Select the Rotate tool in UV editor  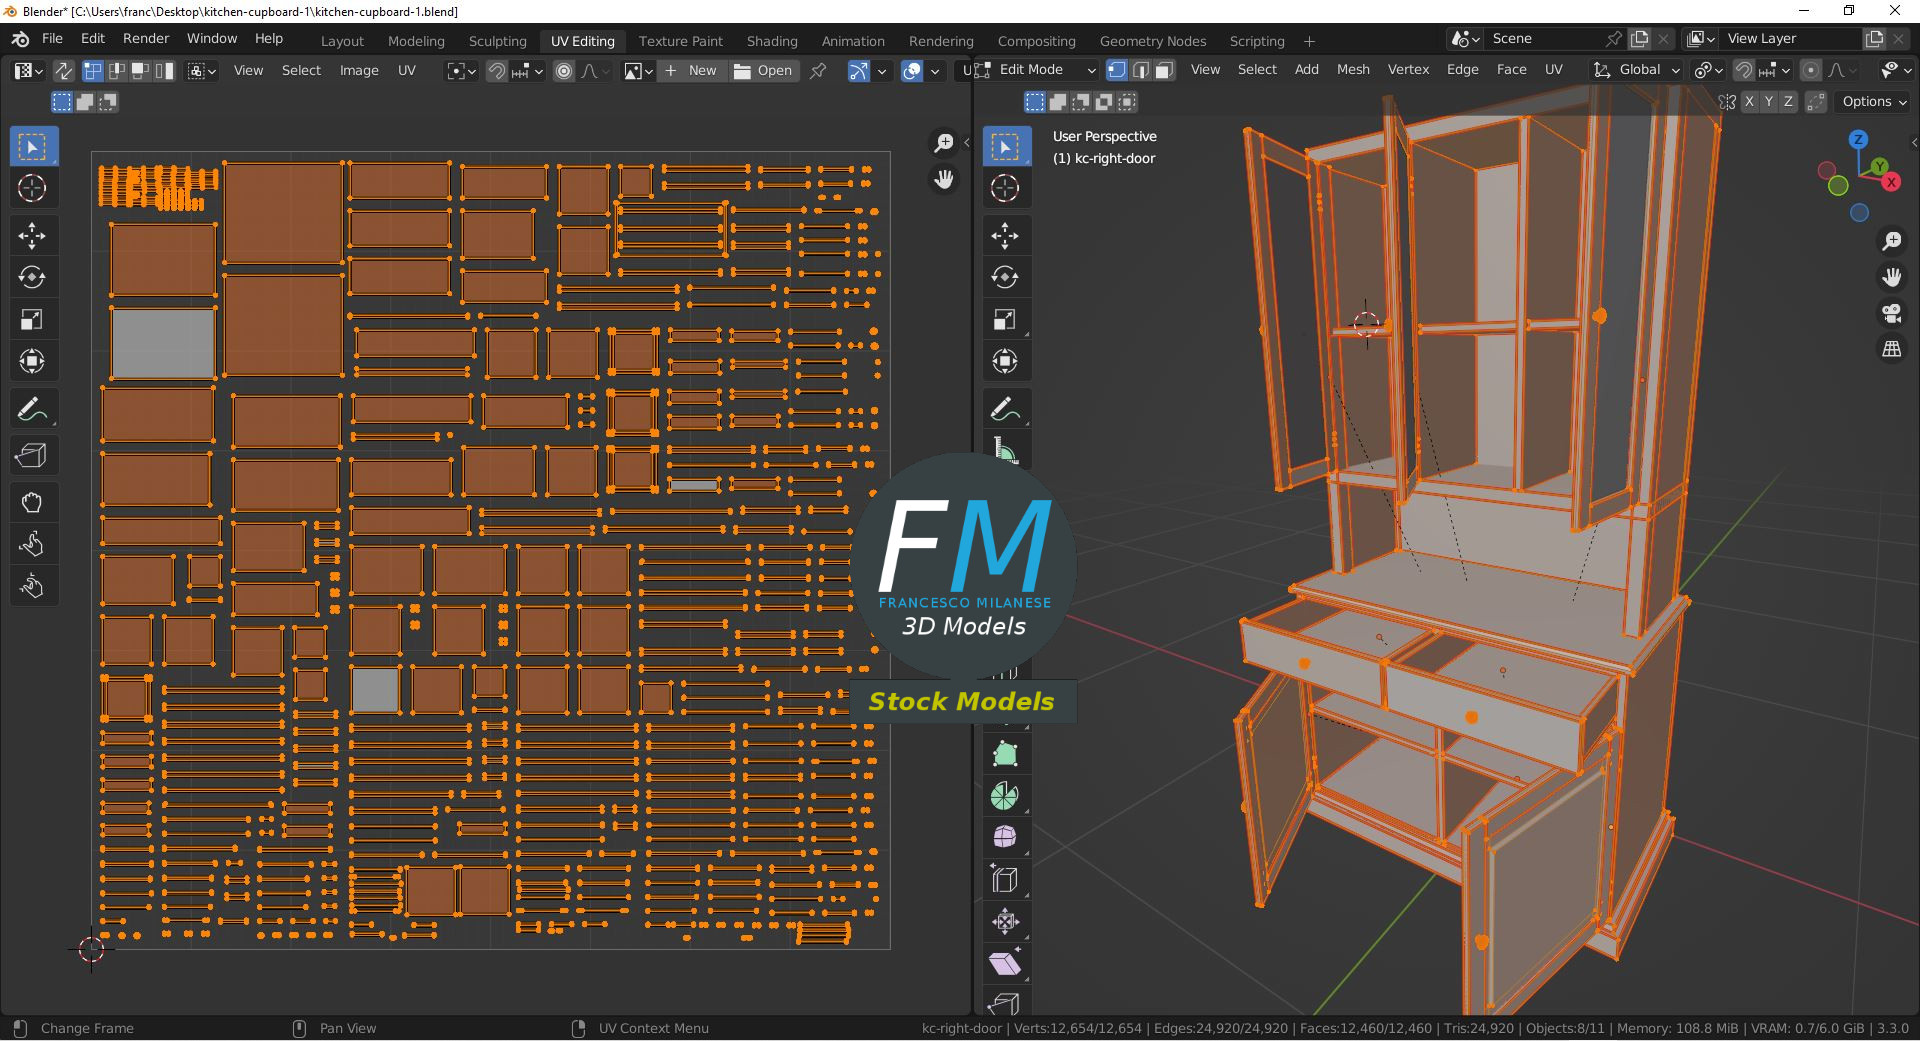[32, 277]
